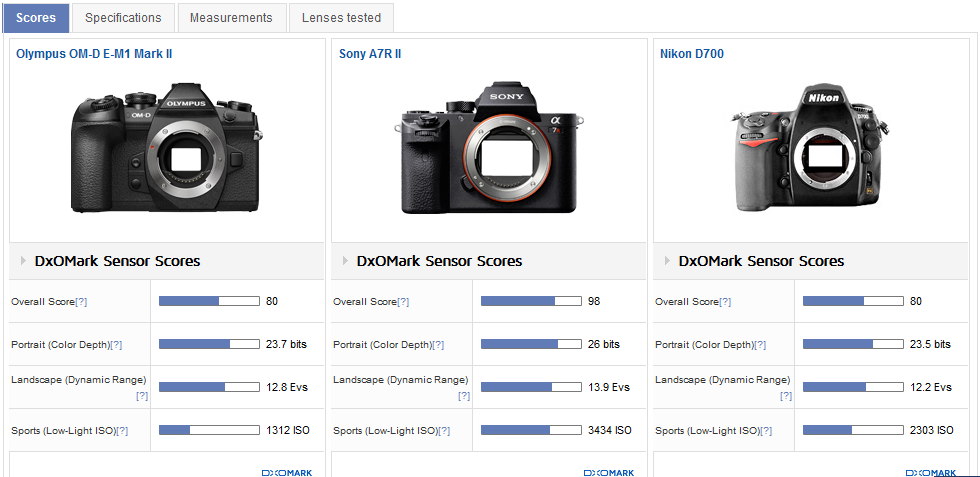Open the Olympus OM-D E-M1 Mark II link

point(94,54)
